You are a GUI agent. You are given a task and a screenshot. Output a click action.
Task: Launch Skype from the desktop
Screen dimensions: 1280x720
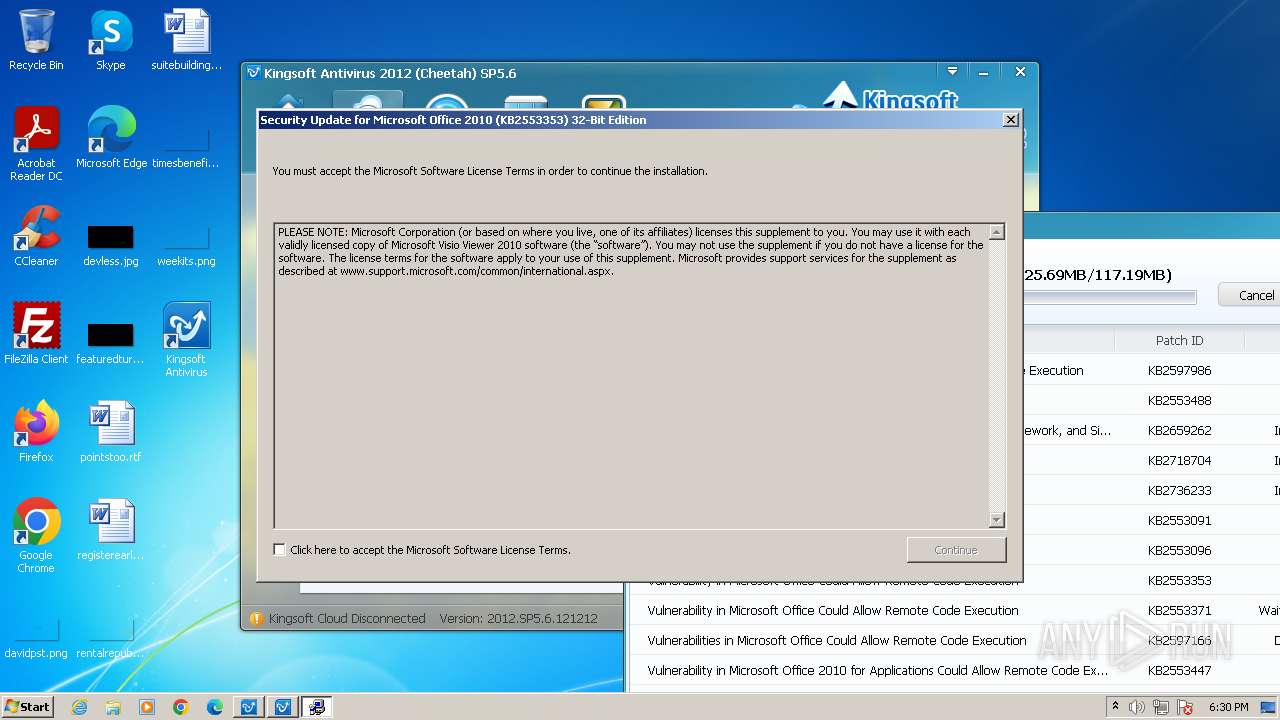click(x=110, y=40)
